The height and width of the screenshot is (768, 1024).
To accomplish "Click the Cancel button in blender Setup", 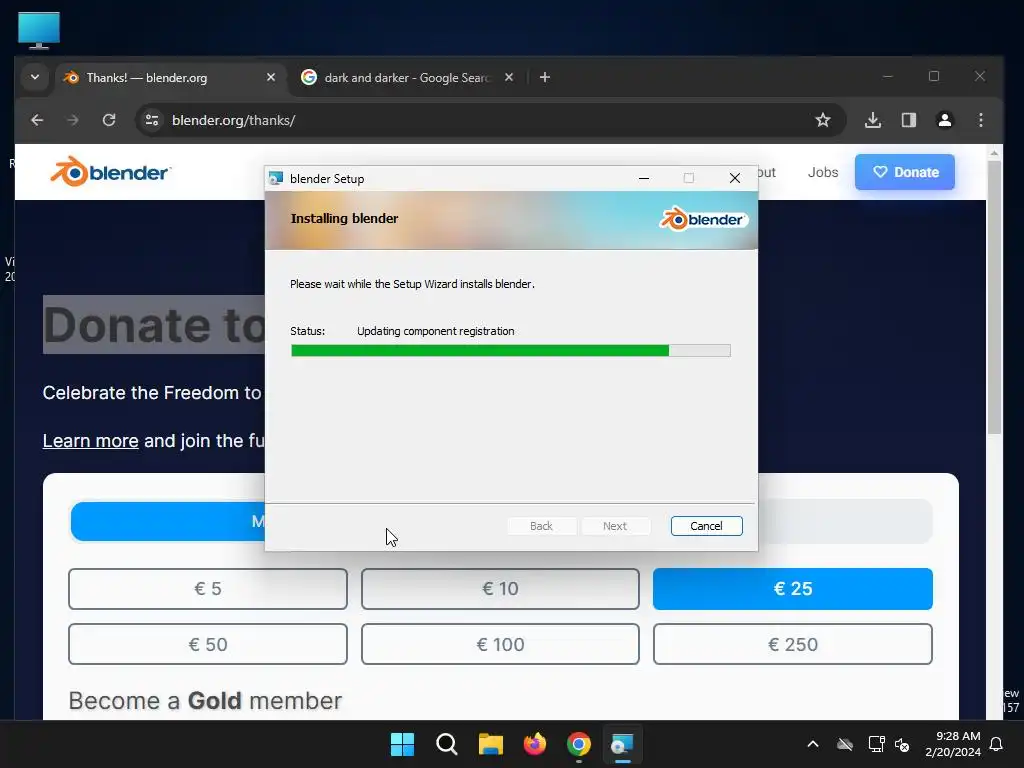I will click(706, 526).
